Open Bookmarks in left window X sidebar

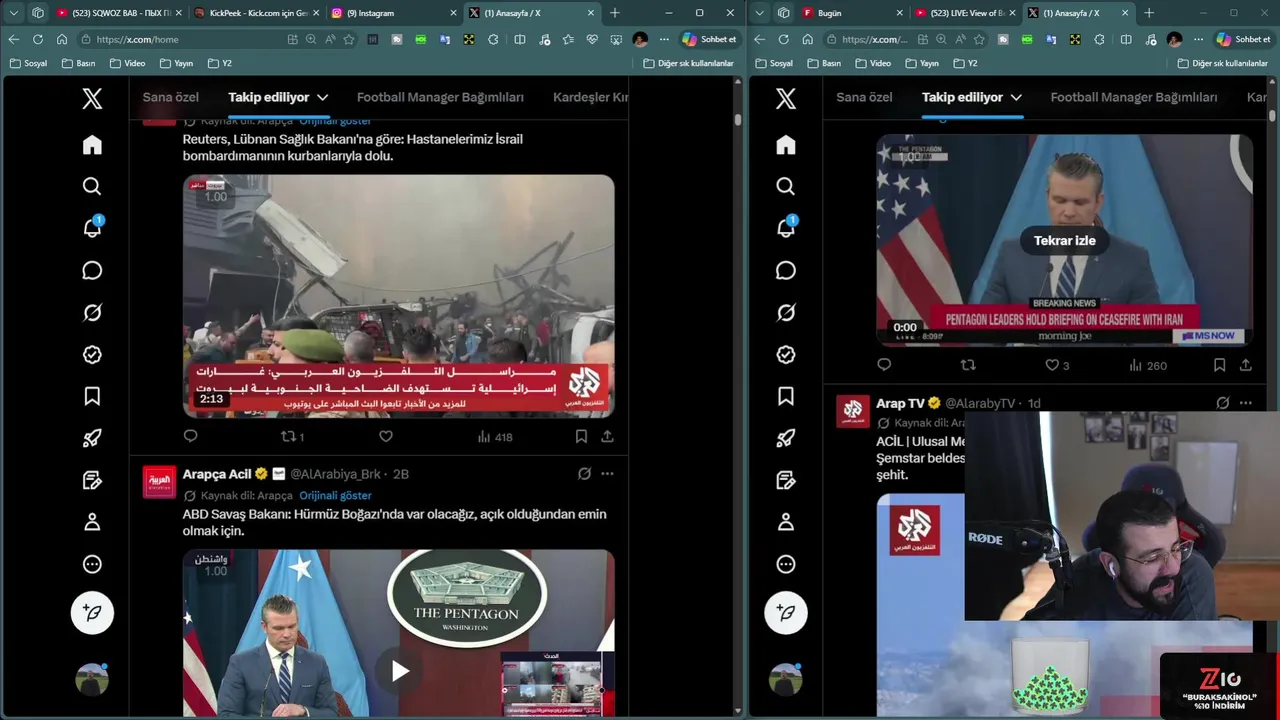click(92, 397)
